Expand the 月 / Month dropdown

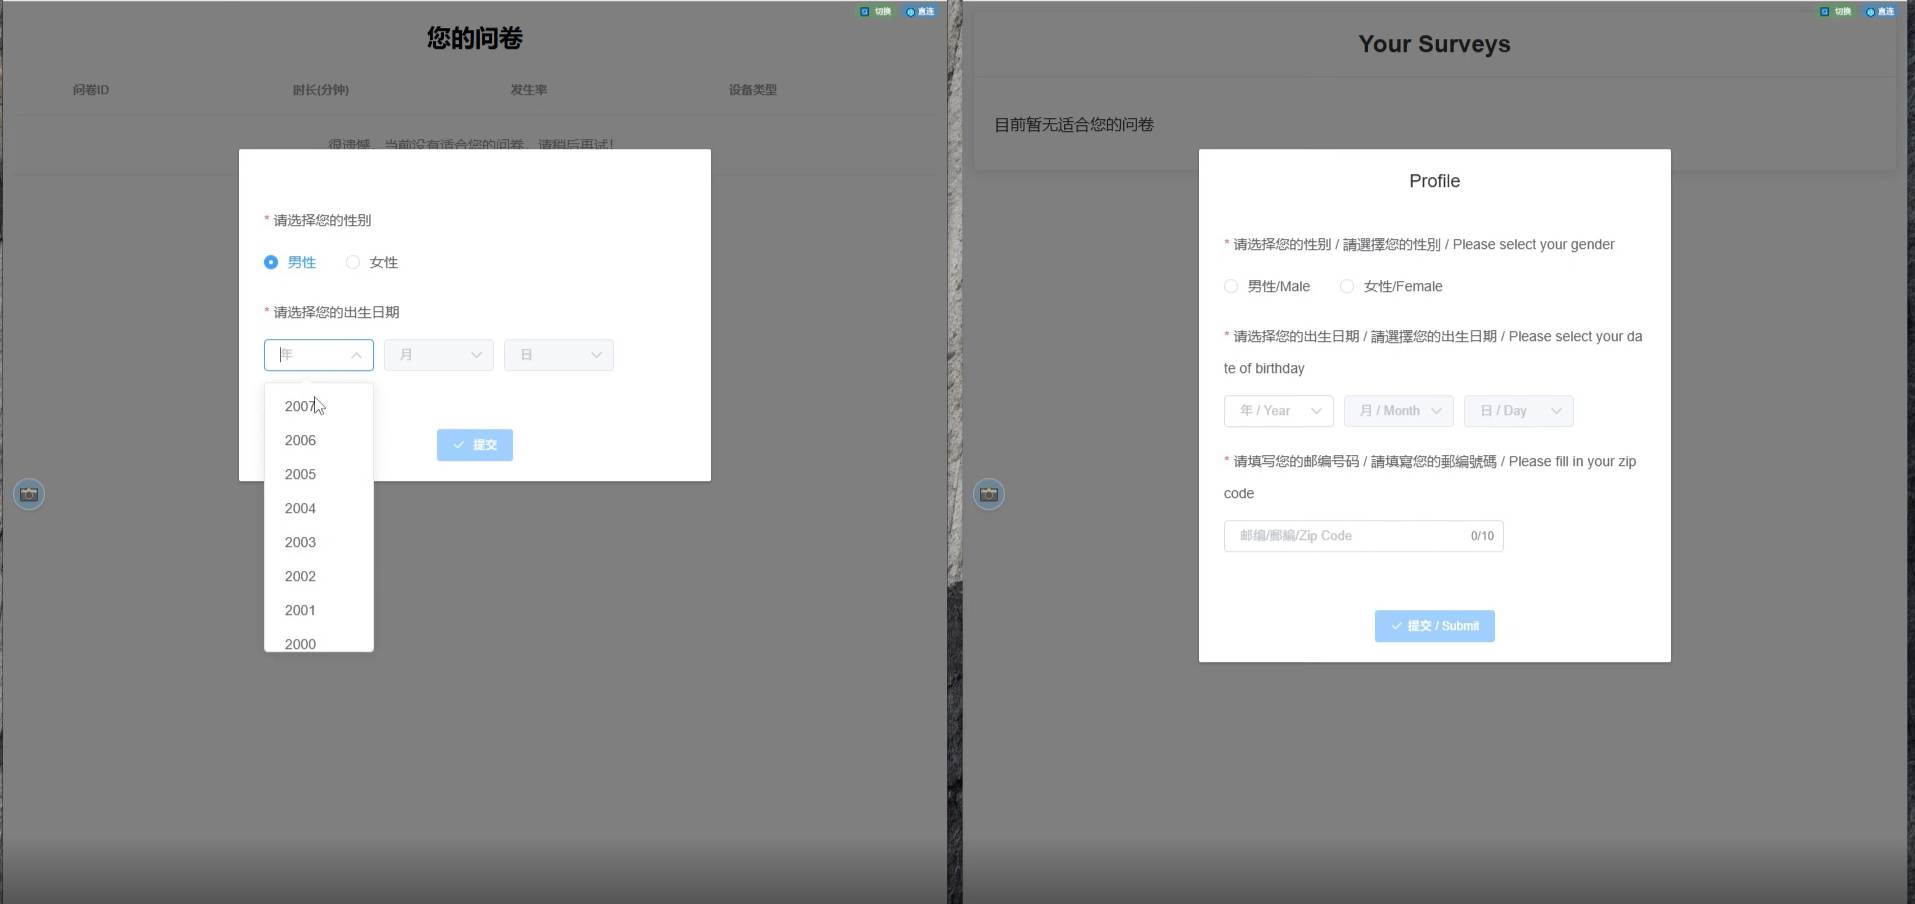[1399, 411]
